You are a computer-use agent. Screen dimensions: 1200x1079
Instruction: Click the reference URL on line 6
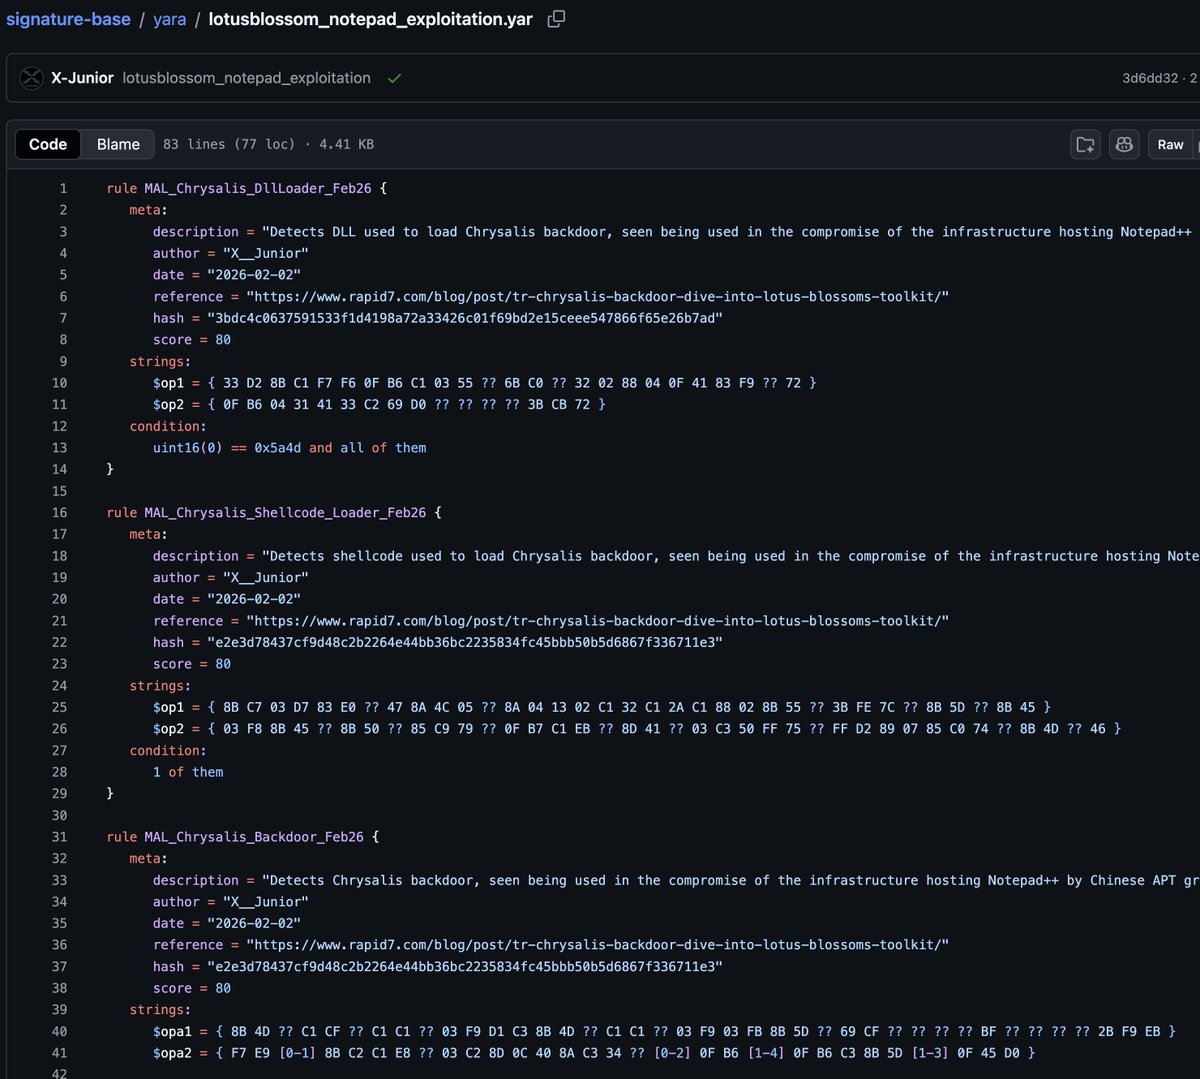coord(597,296)
